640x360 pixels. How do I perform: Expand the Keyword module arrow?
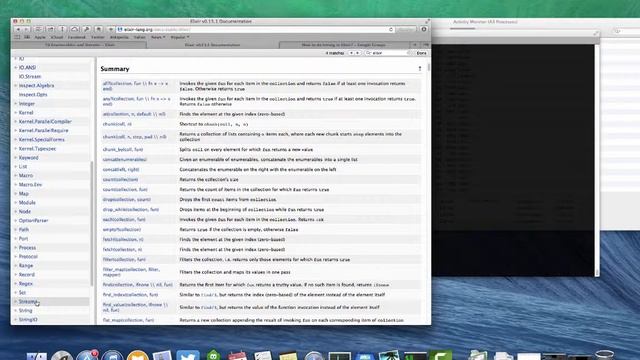tap(16, 158)
